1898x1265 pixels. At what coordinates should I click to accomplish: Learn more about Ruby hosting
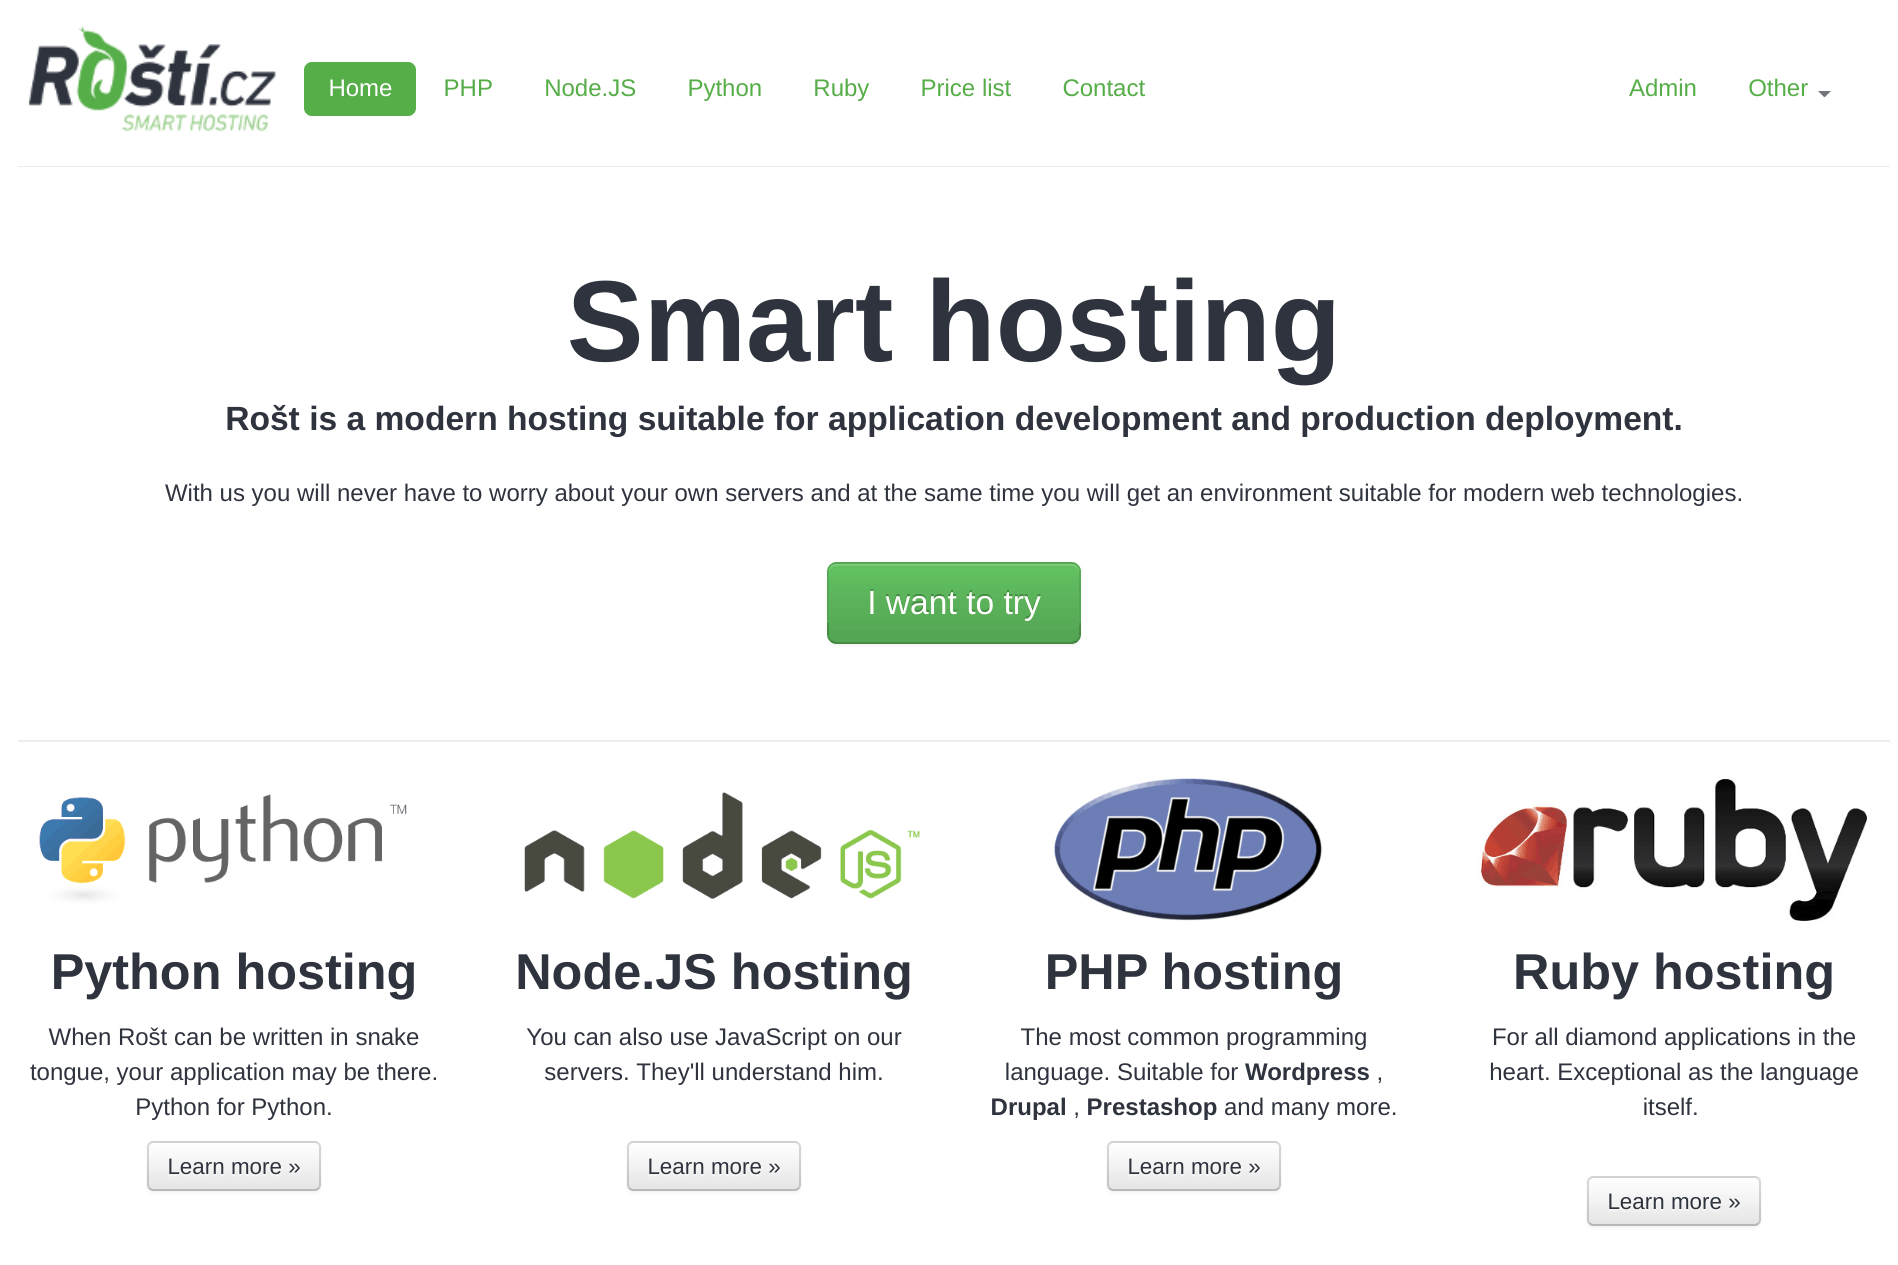[1674, 1201]
